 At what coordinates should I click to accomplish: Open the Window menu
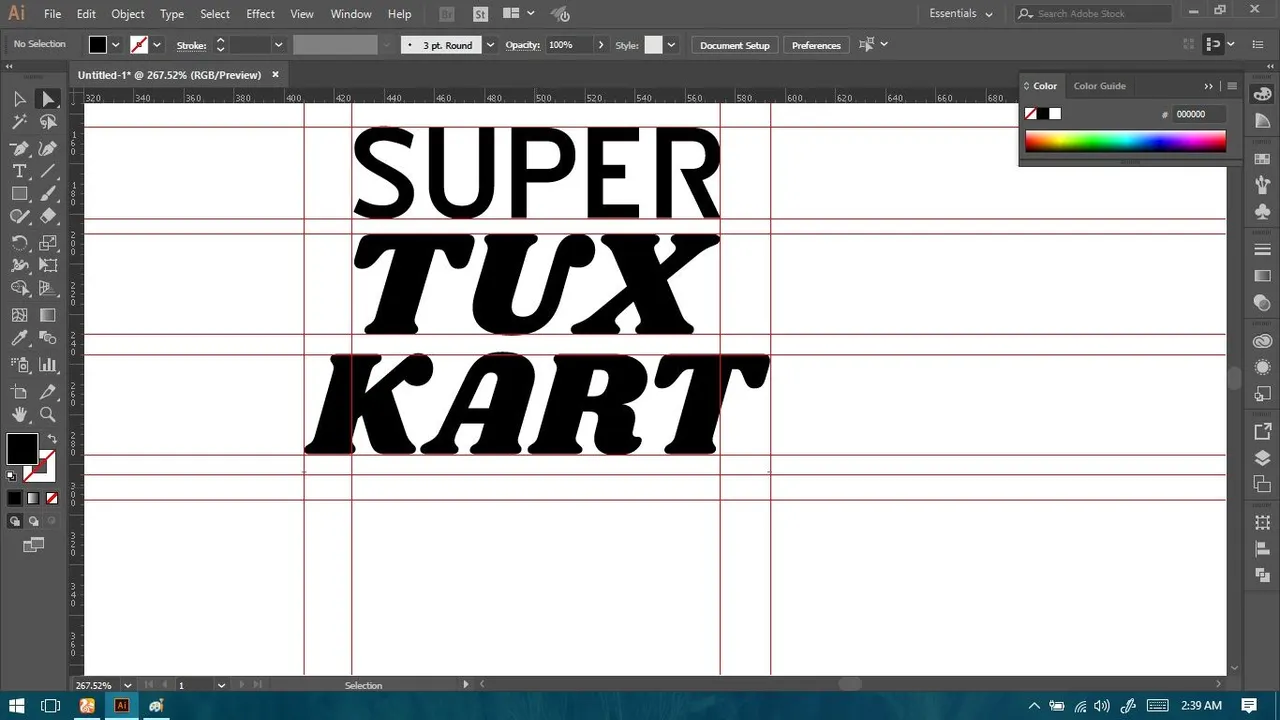pyautogui.click(x=351, y=14)
